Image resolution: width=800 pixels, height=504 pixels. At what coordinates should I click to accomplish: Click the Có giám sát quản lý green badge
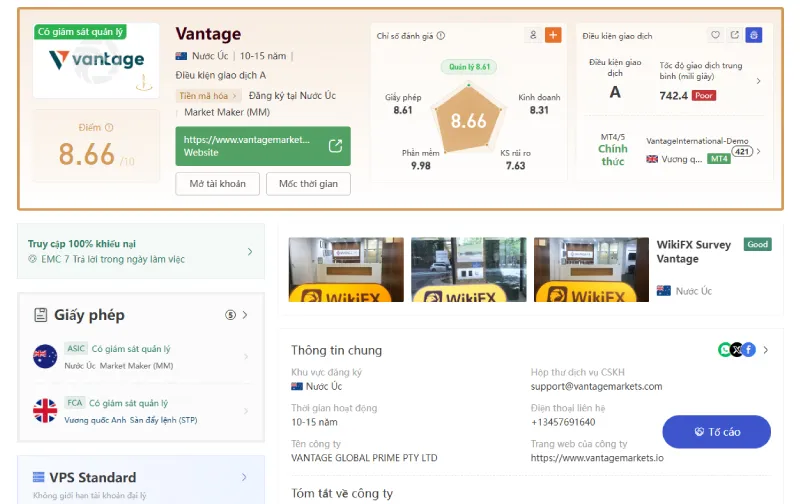coord(80,32)
